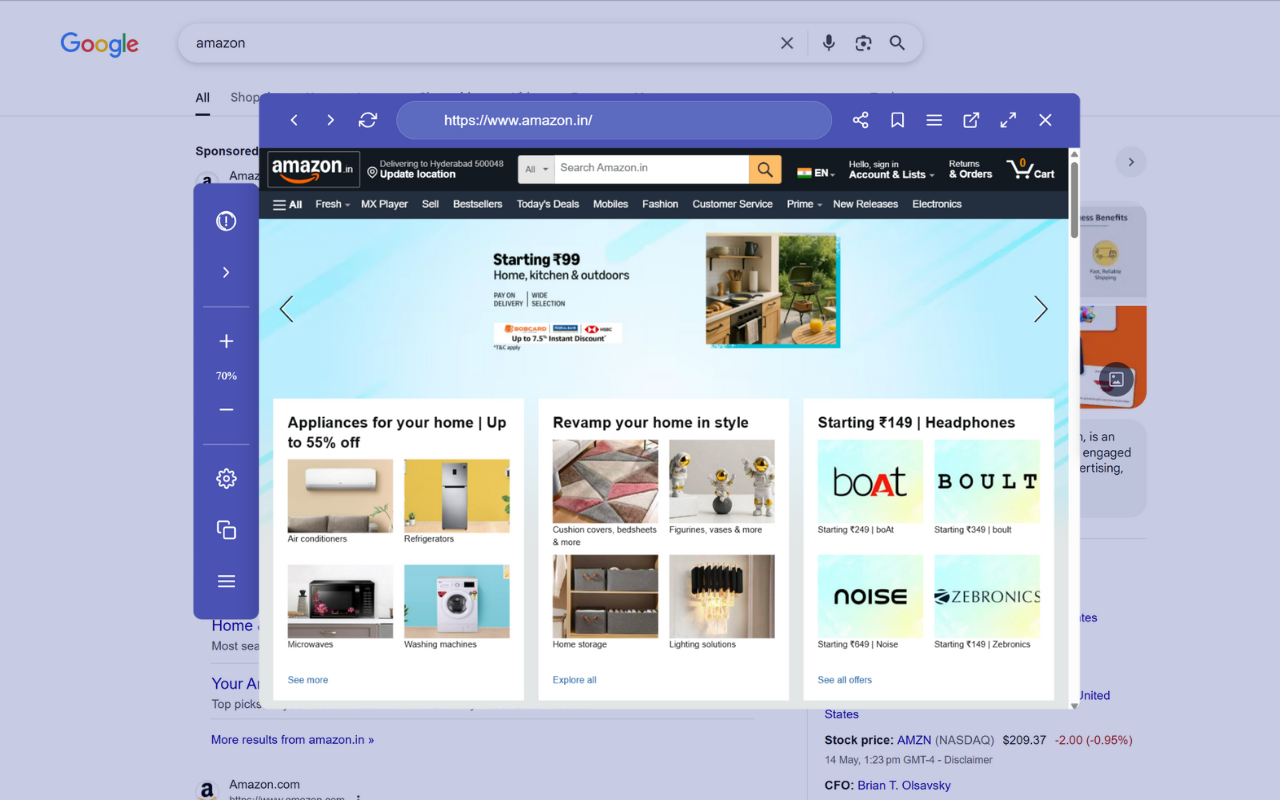Start Google voice search microphone
The image size is (1280, 800).
coord(828,43)
